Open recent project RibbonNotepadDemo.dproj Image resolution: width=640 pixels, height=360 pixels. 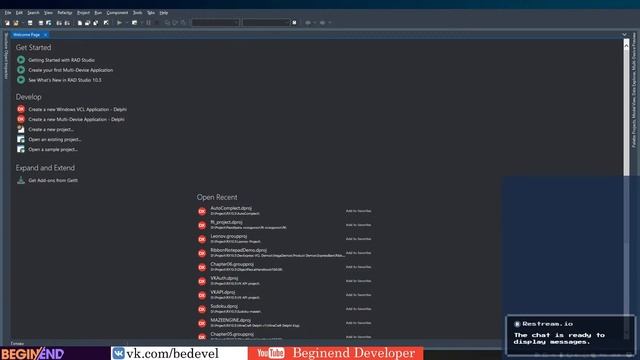click(x=238, y=250)
